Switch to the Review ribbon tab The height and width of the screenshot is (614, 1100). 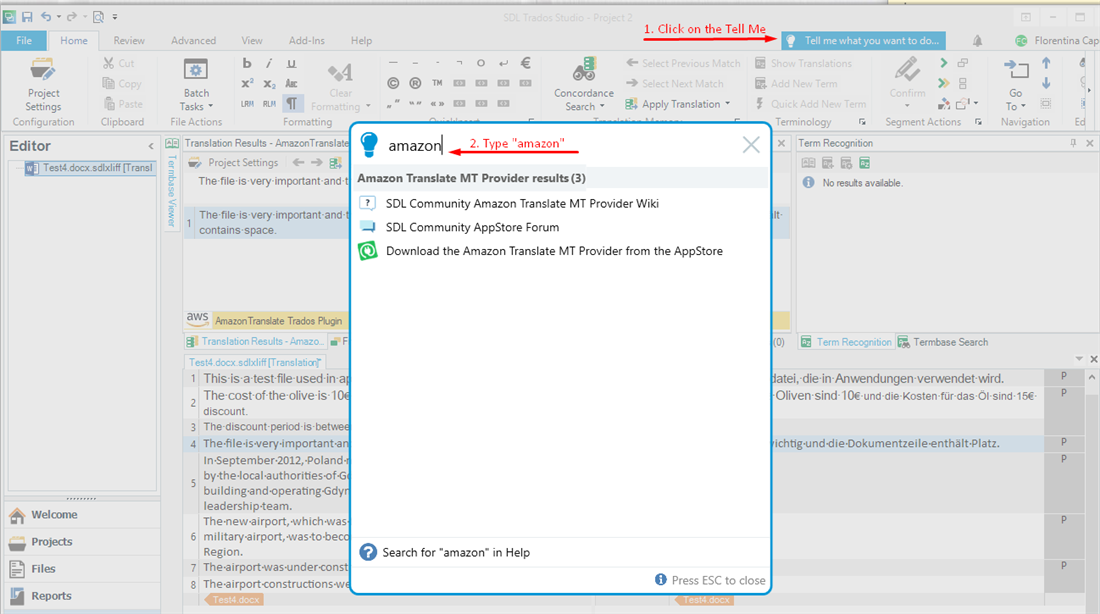(x=129, y=41)
